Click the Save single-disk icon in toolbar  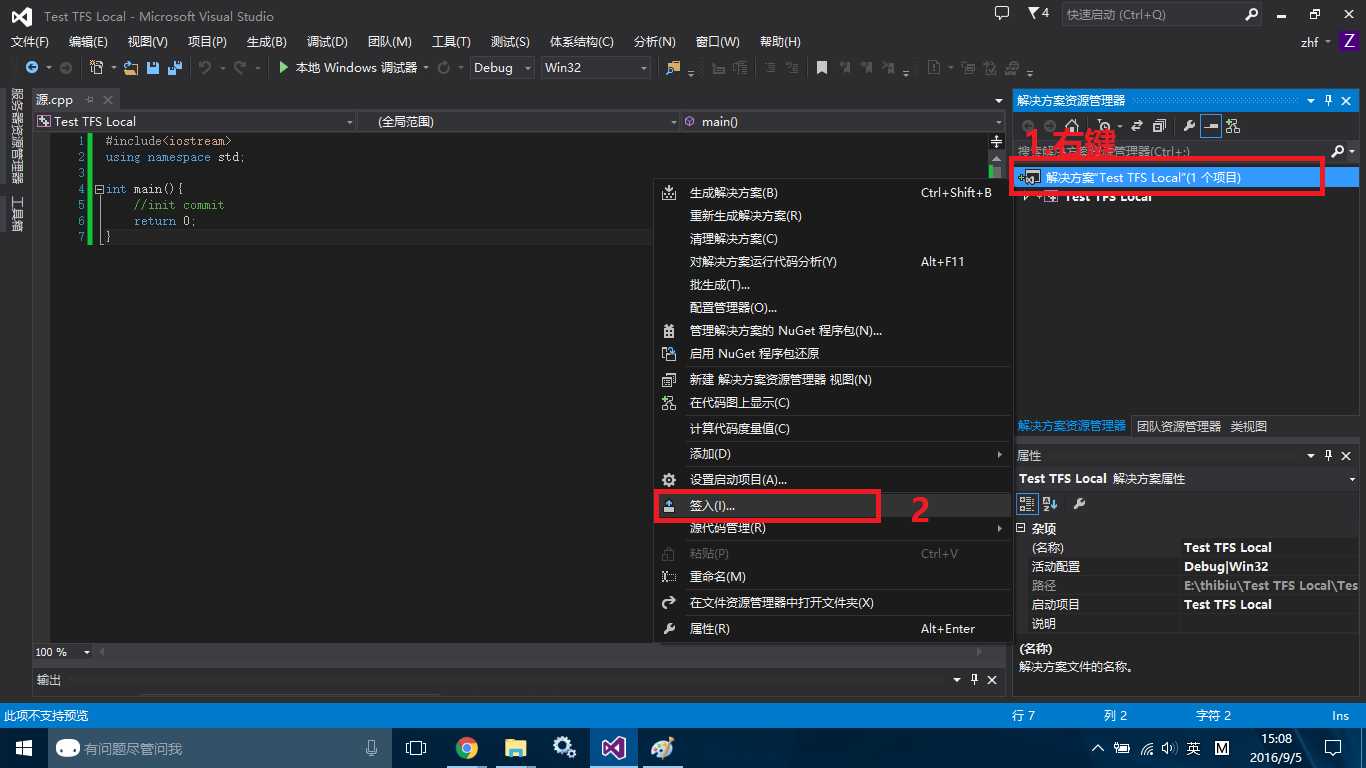[153, 67]
